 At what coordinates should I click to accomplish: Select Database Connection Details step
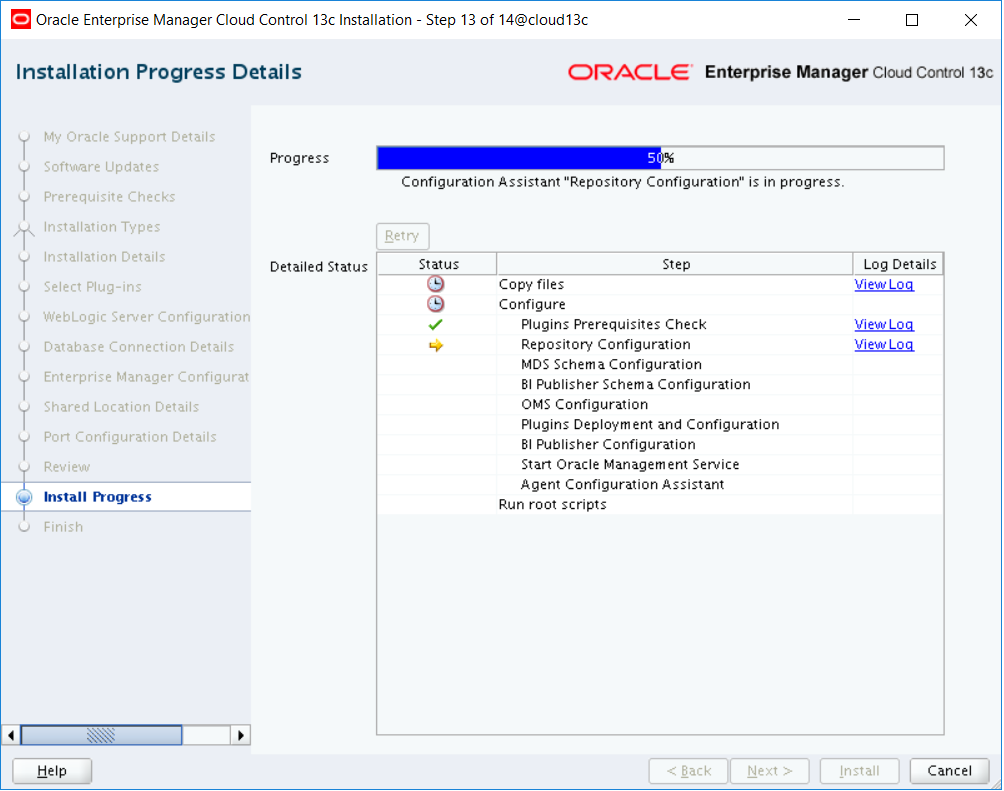coord(139,347)
